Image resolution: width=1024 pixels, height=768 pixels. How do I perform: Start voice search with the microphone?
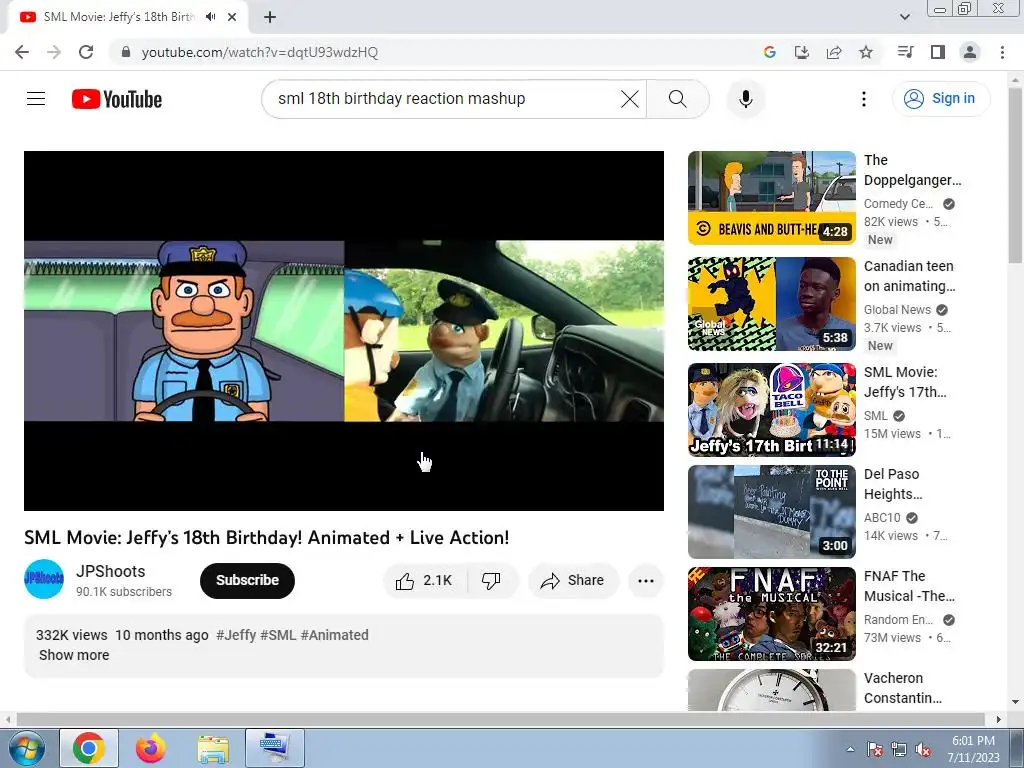click(746, 99)
